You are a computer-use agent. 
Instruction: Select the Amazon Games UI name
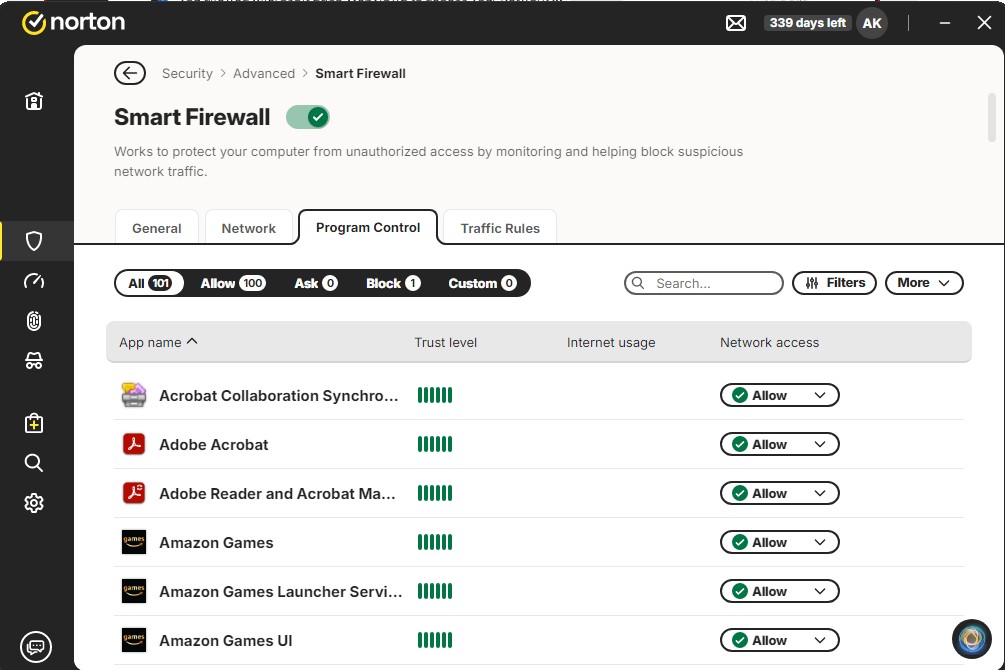pos(226,641)
